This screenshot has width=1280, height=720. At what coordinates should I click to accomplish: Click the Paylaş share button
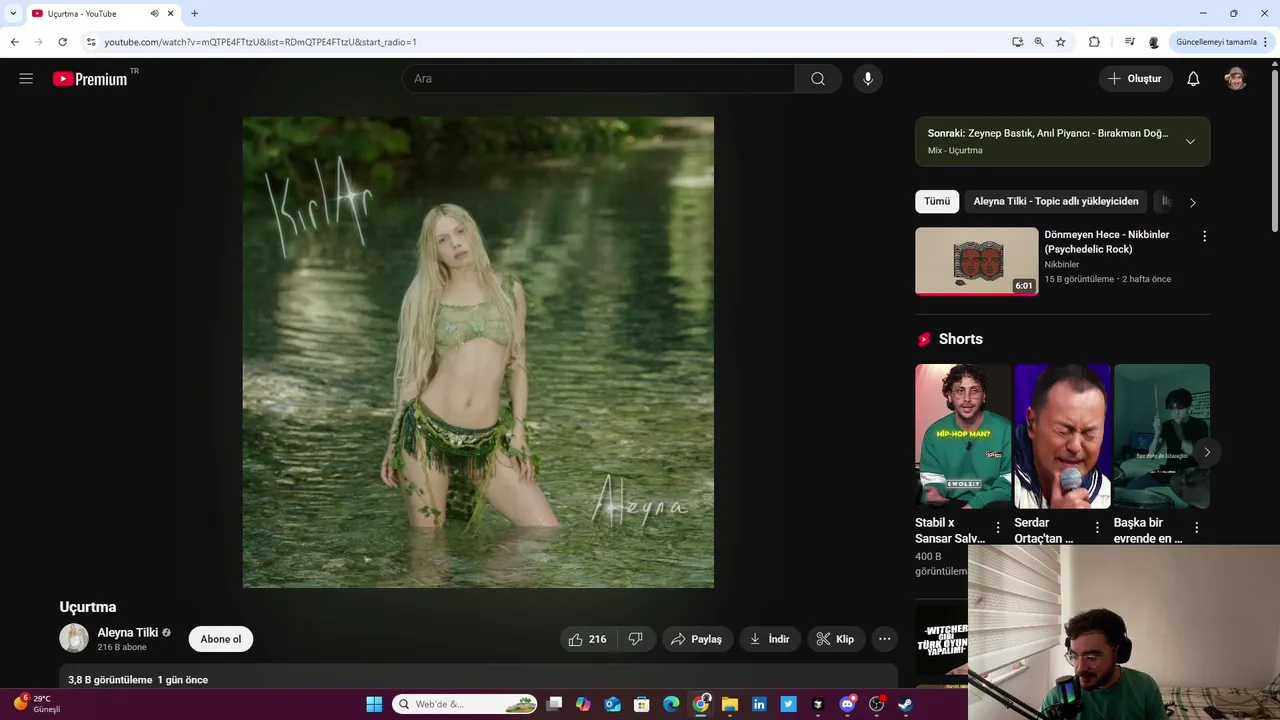[697, 639]
